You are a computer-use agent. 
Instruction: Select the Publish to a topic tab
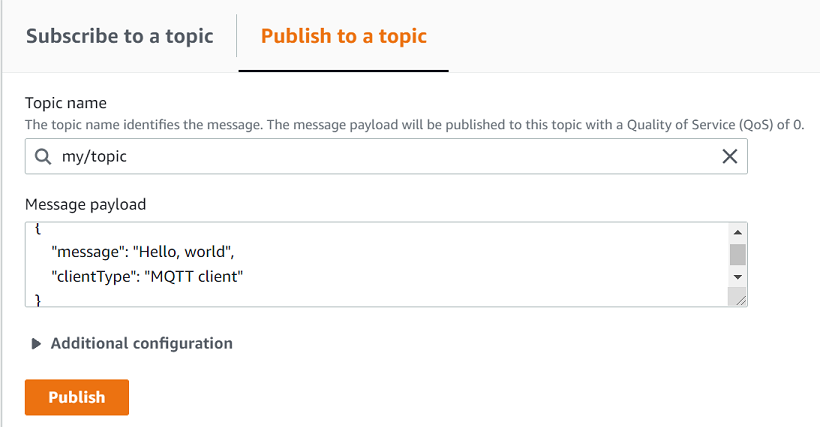pos(343,37)
